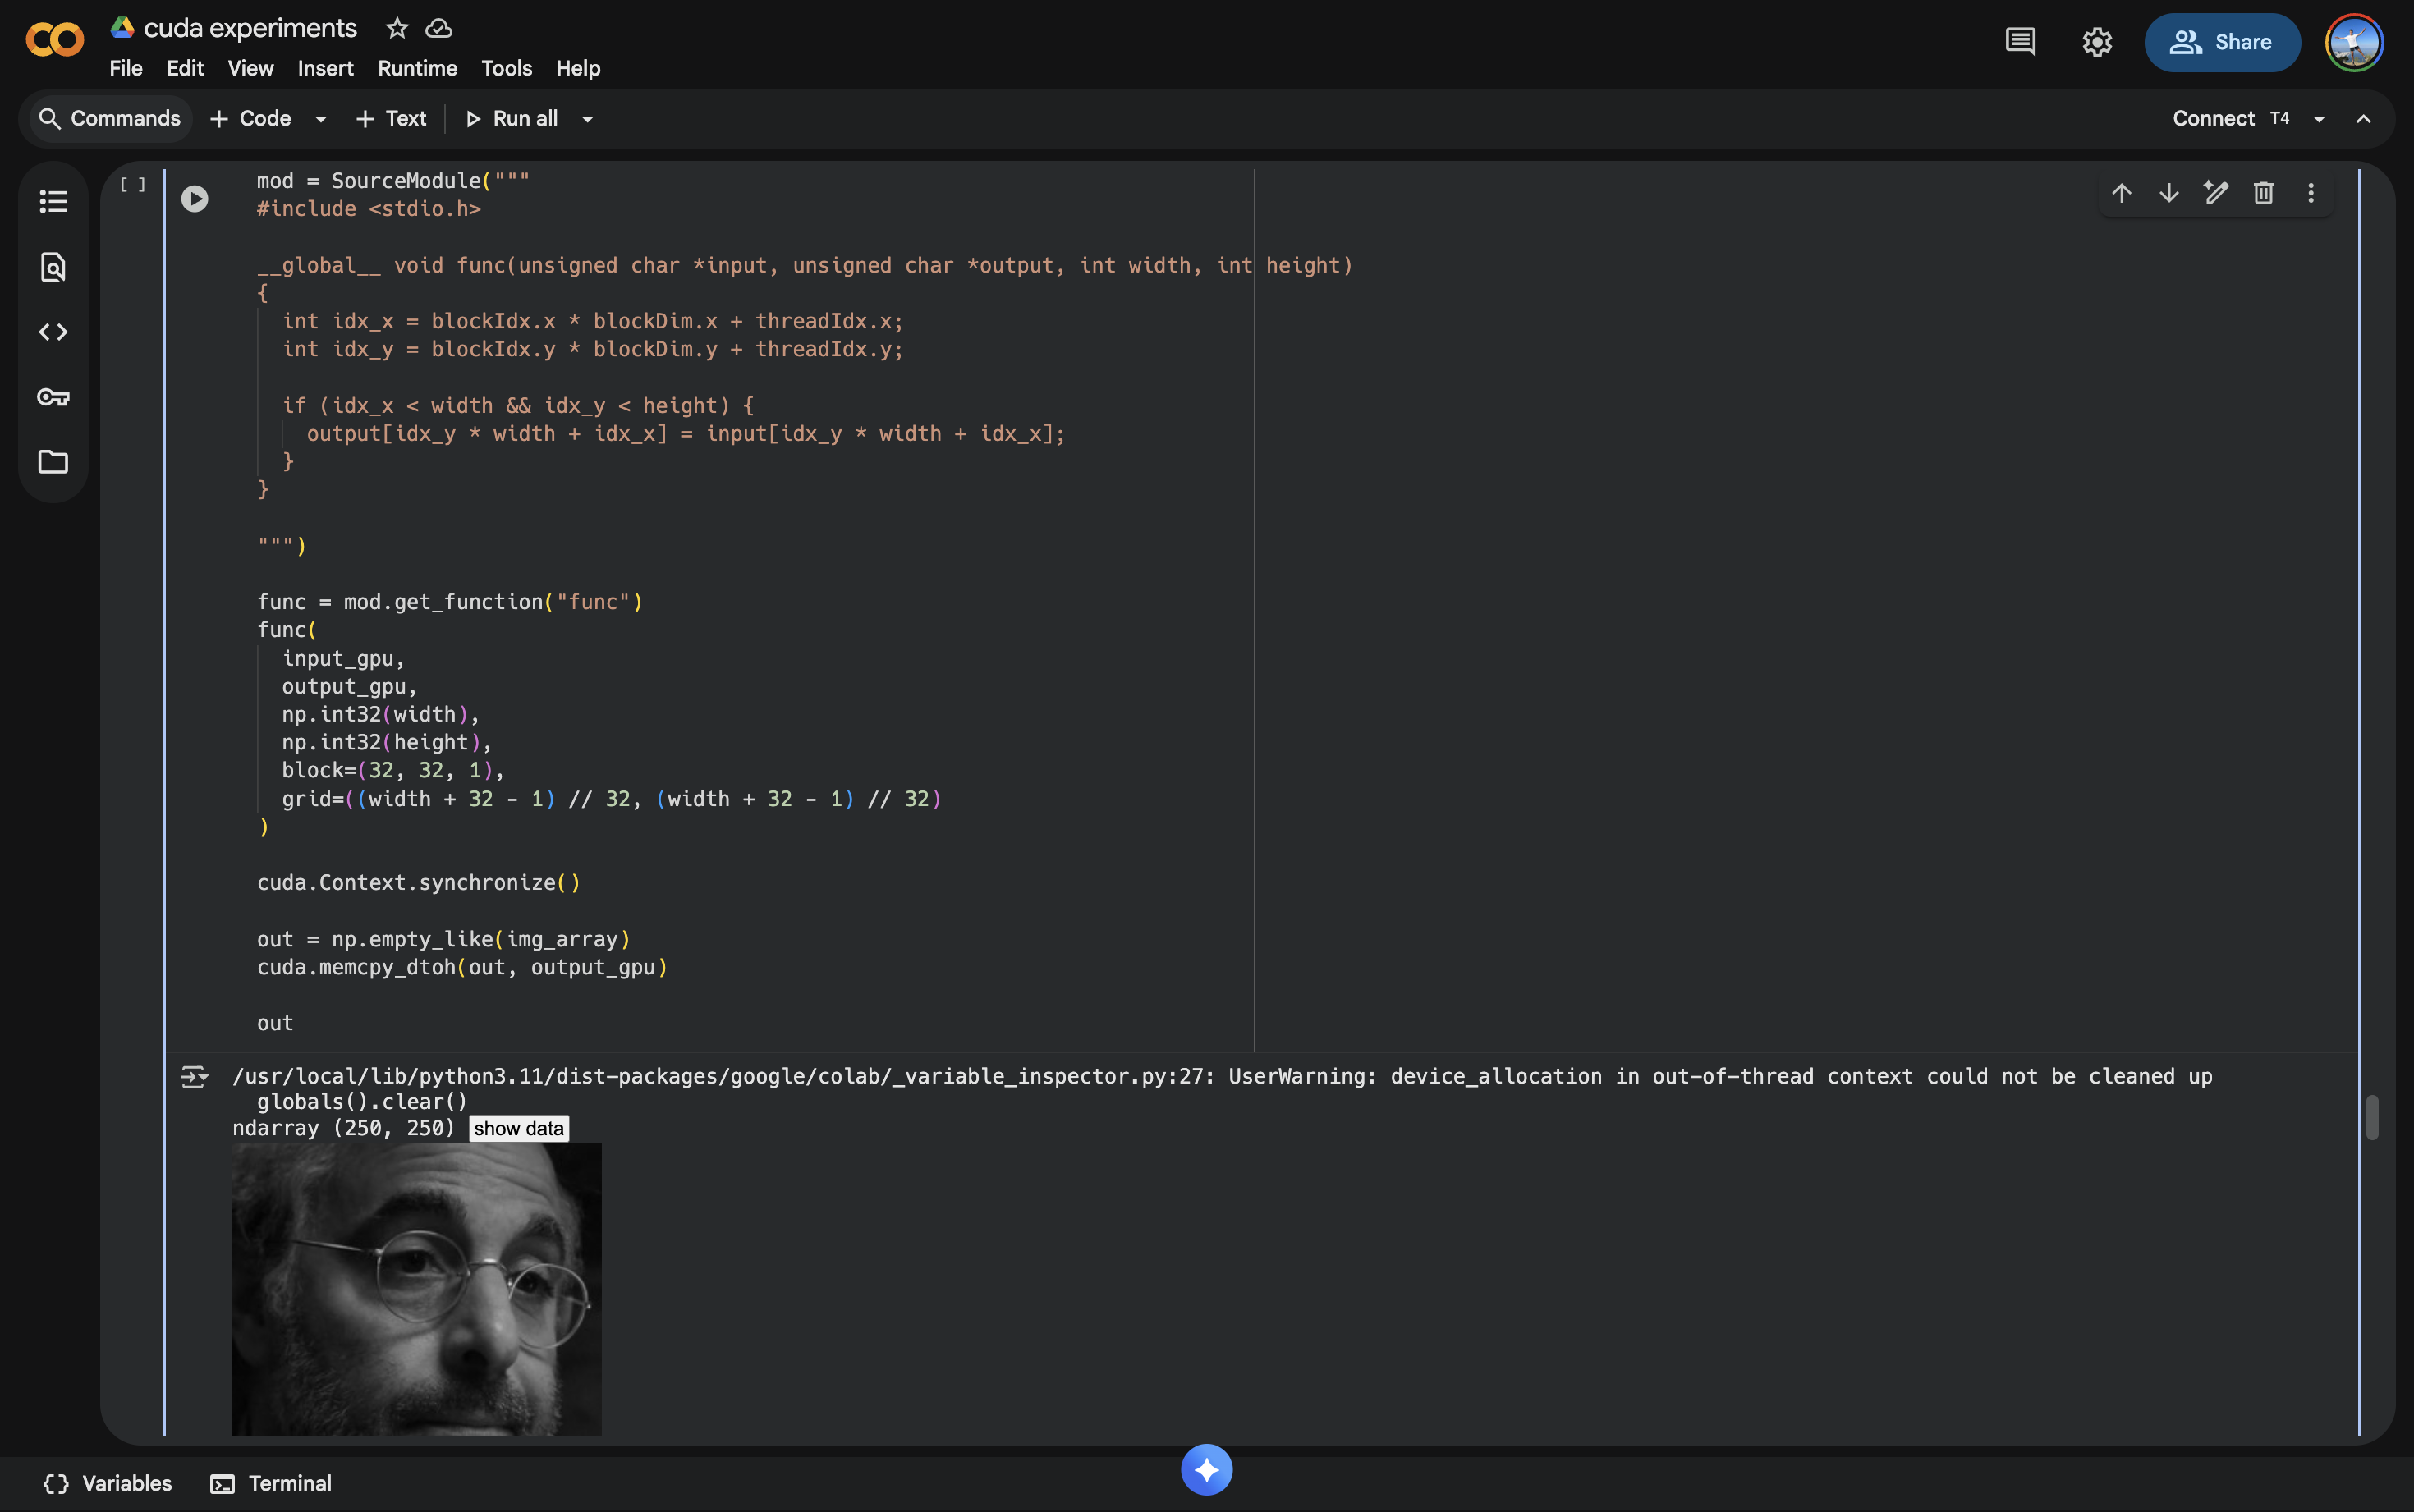This screenshot has width=2414, height=1512.
Task: Expand the Code insert dropdown arrow
Action: tap(321, 119)
